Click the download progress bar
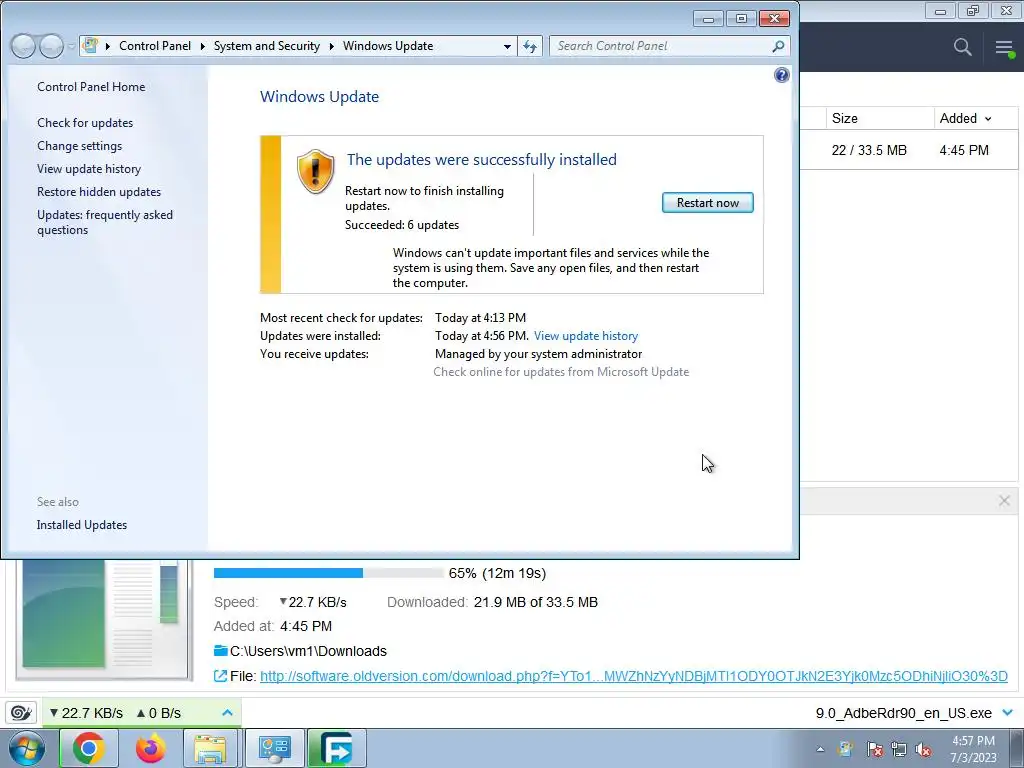This screenshot has width=1024, height=768. [328, 573]
